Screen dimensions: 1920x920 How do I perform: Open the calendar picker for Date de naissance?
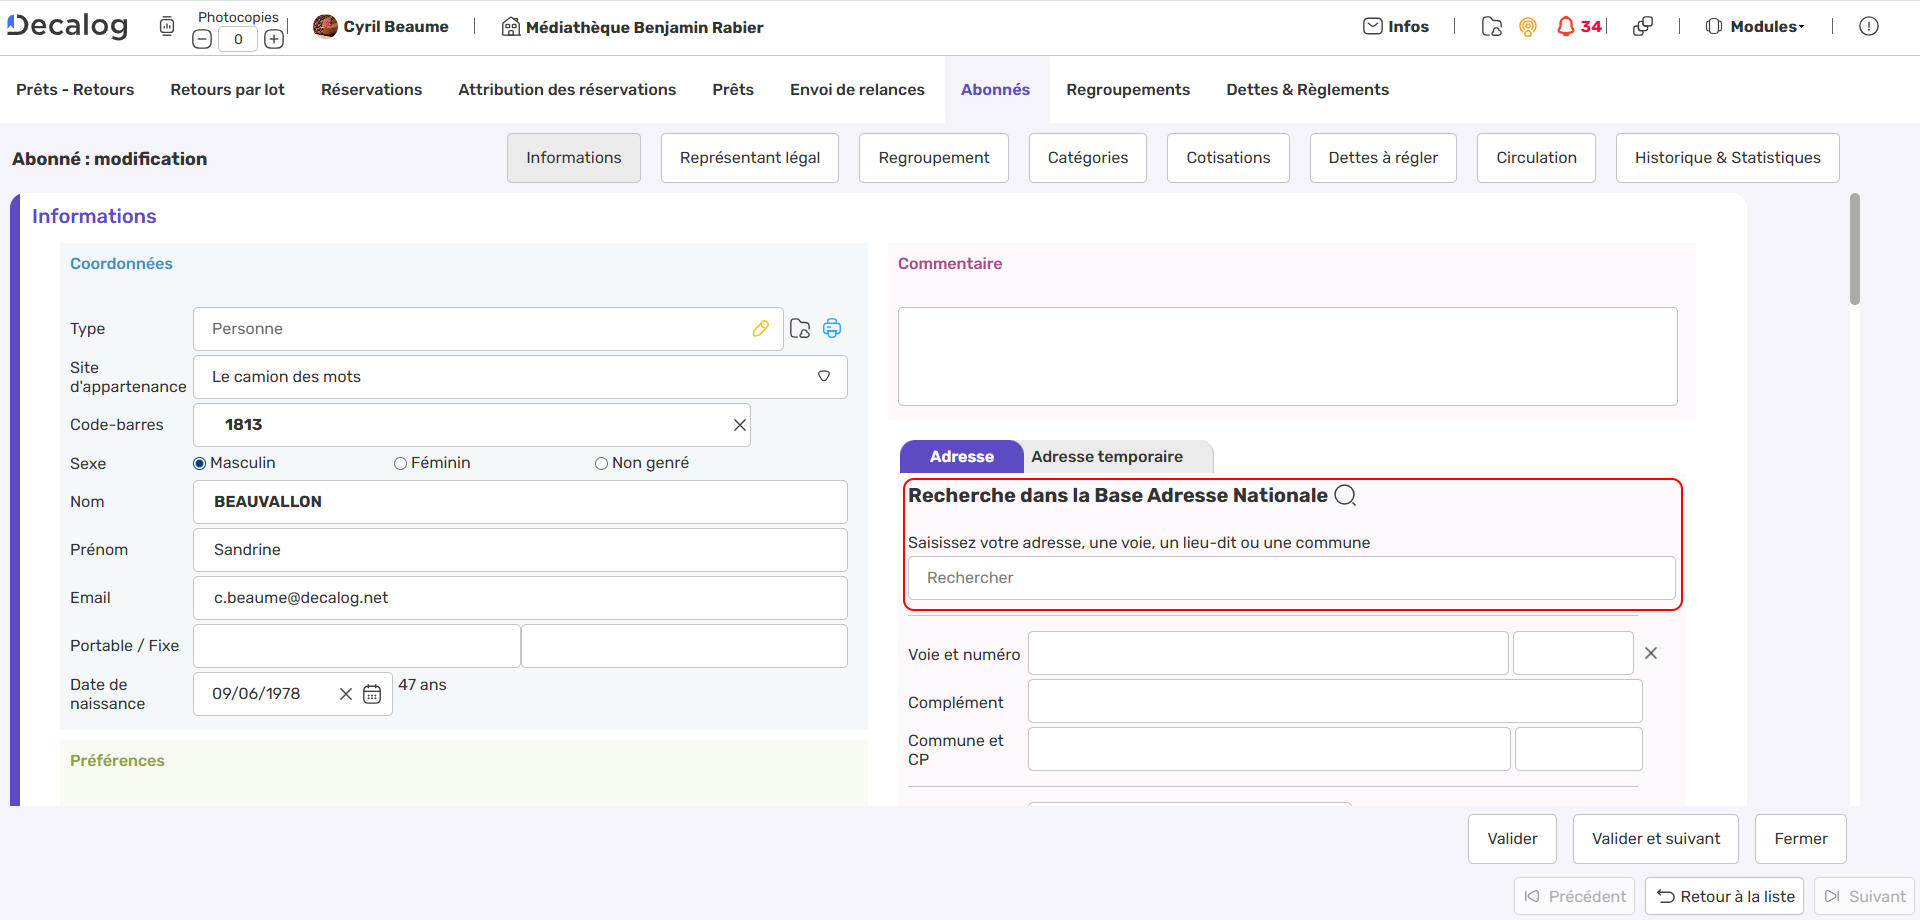coord(372,694)
